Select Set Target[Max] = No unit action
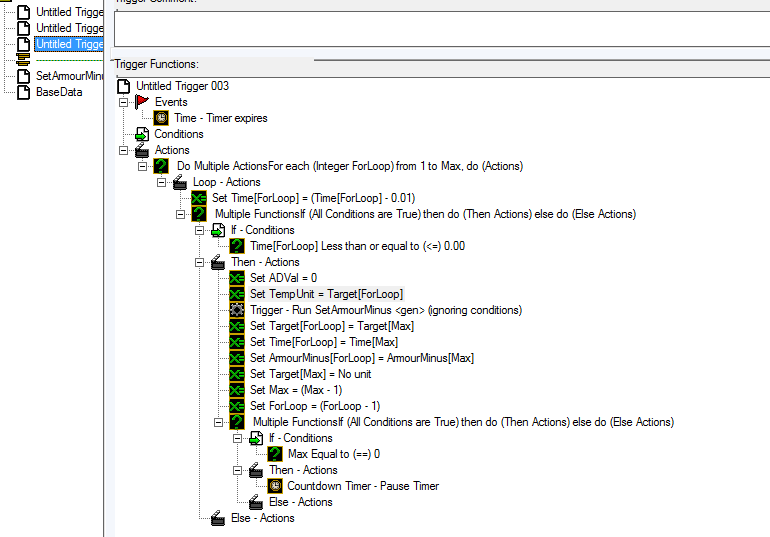 point(310,375)
